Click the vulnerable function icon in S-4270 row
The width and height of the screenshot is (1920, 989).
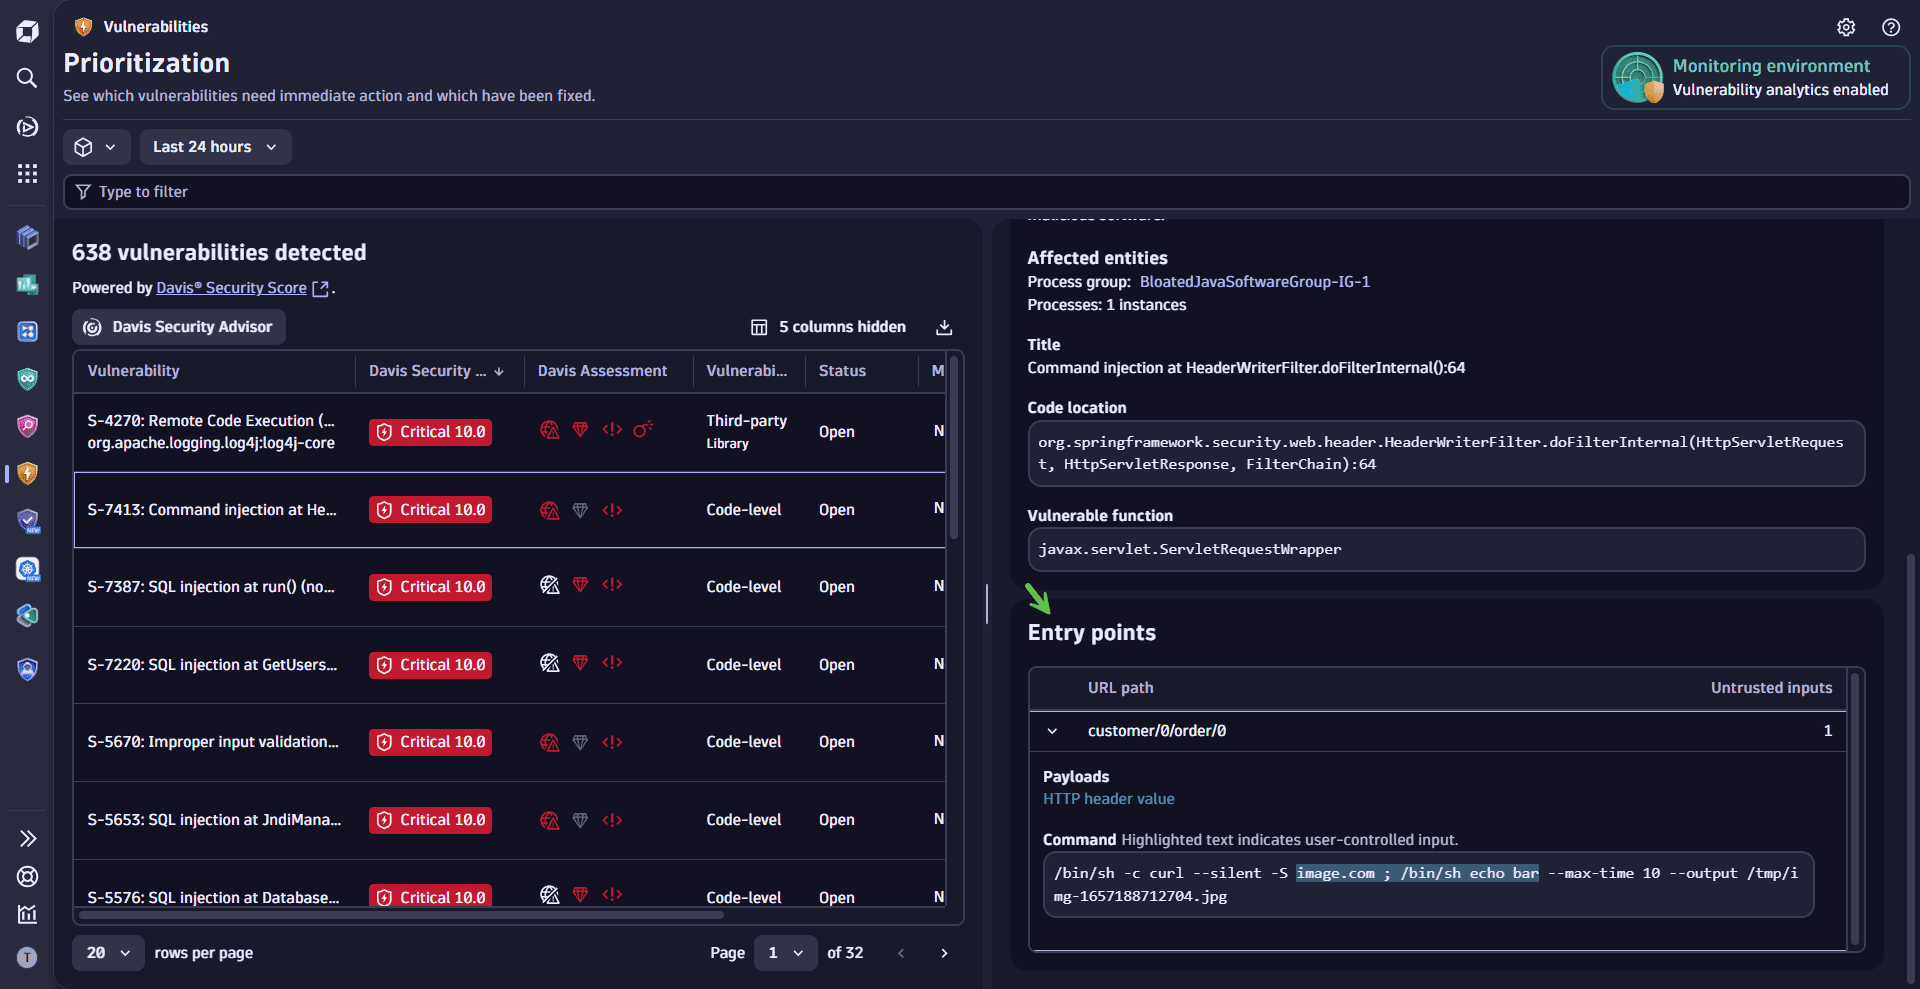tap(643, 429)
